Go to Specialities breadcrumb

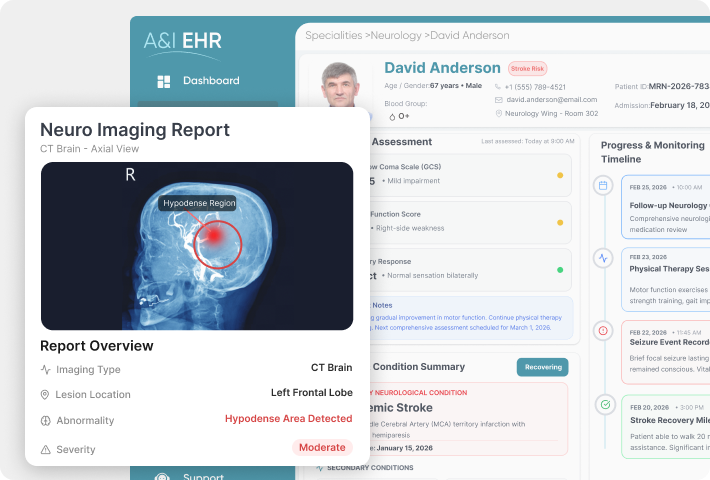pos(334,35)
